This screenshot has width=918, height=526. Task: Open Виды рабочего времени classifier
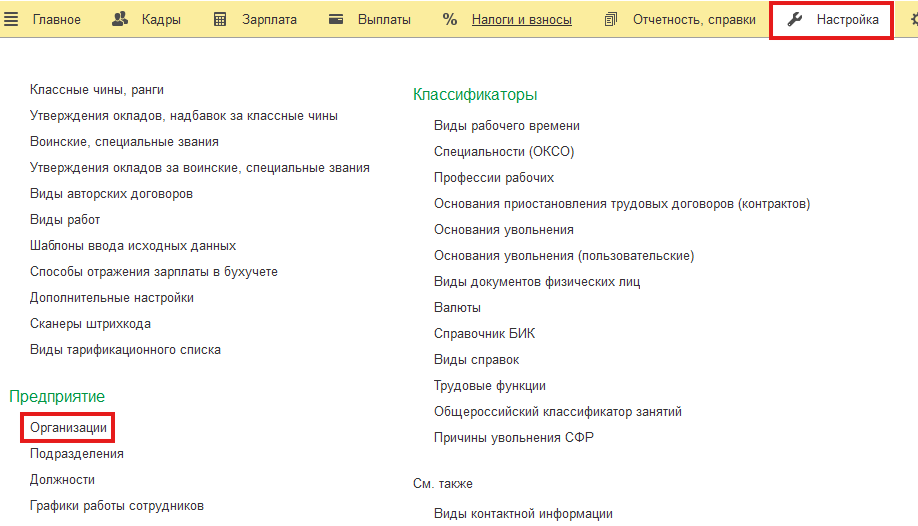pyautogui.click(x=506, y=126)
